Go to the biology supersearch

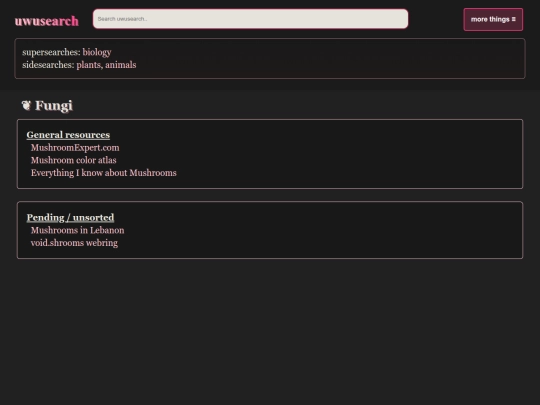tap(97, 52)
